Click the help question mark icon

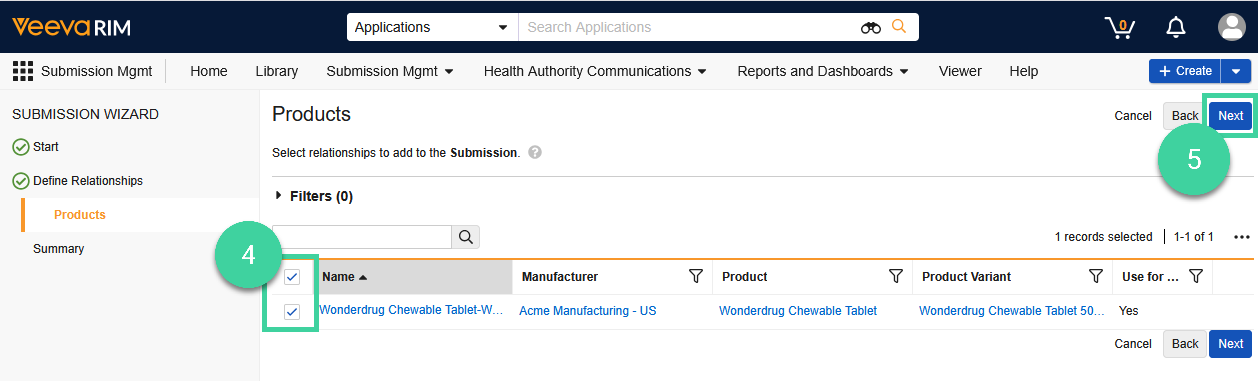(x=535, y=153)
